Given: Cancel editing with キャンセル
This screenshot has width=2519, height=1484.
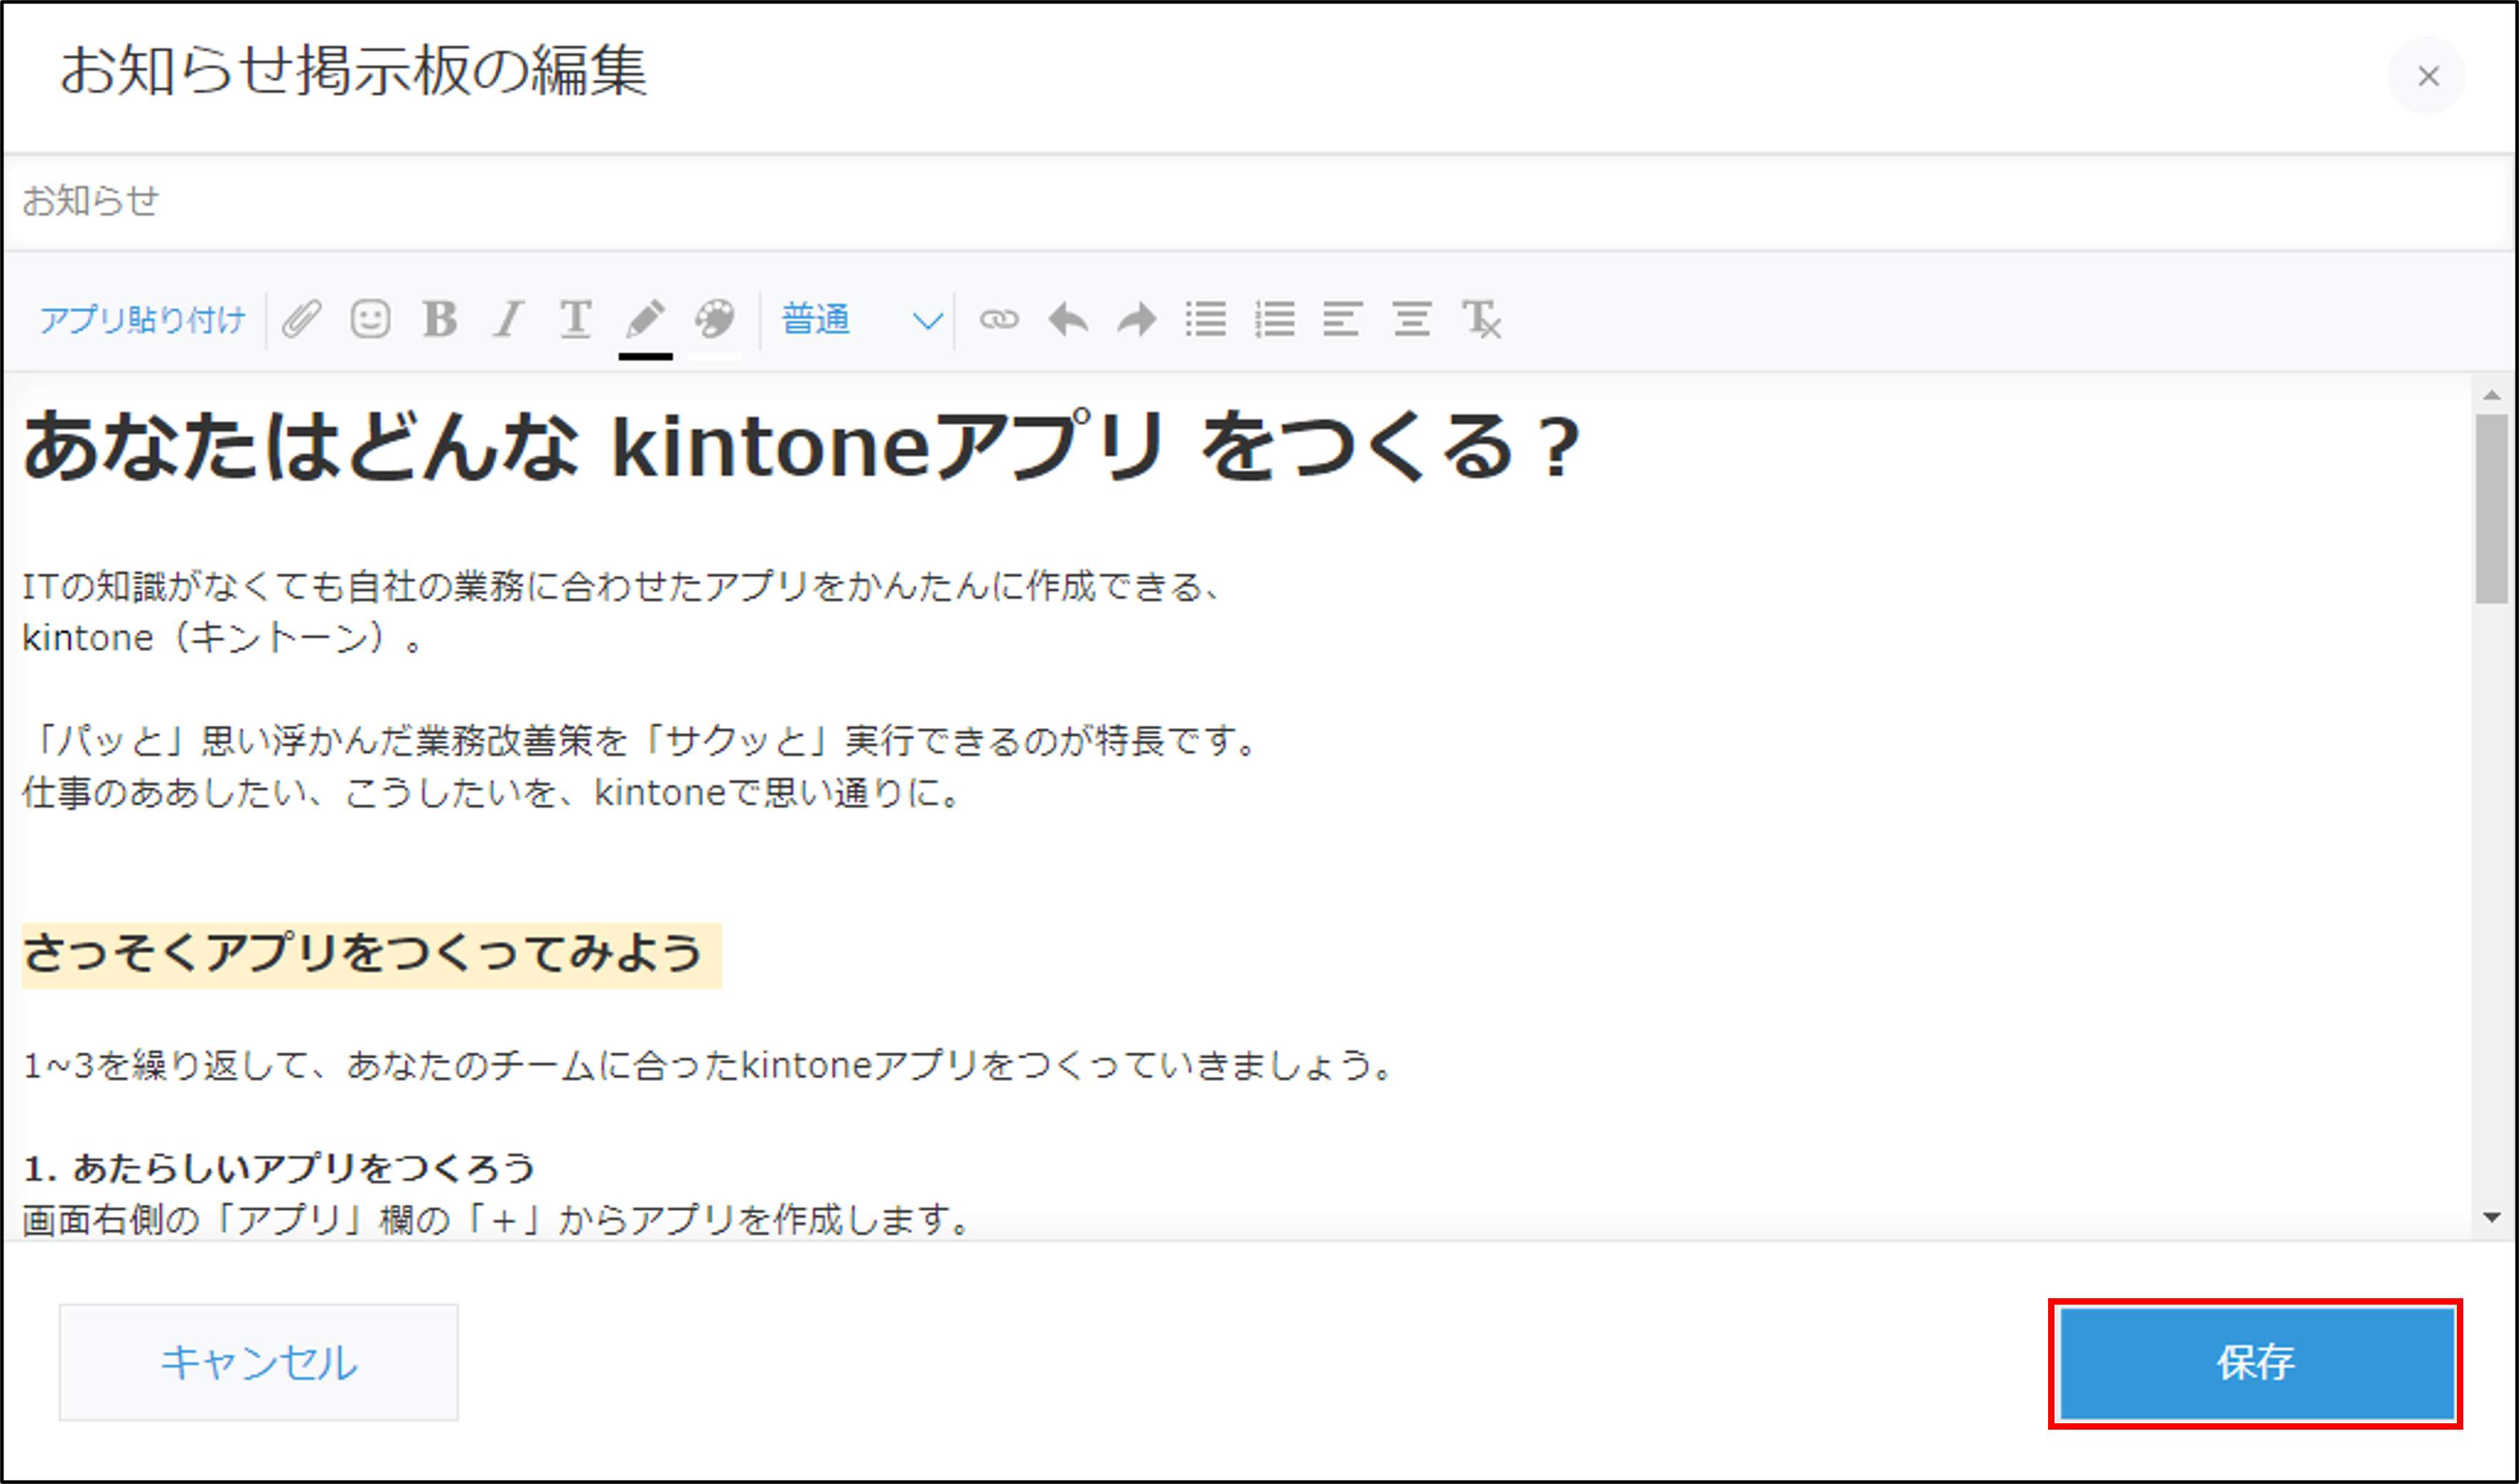Looking at the screenshot, I should (258, 1360).
